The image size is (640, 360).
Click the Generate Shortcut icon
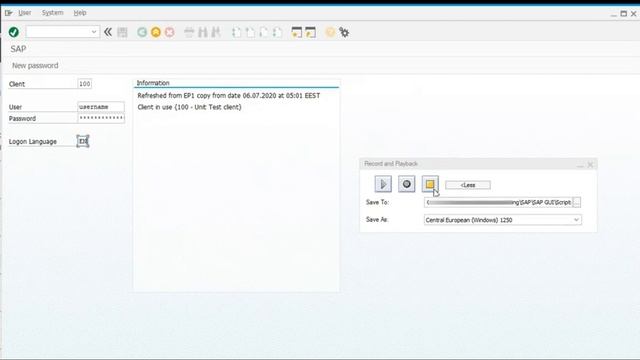[x=311, y=32]
